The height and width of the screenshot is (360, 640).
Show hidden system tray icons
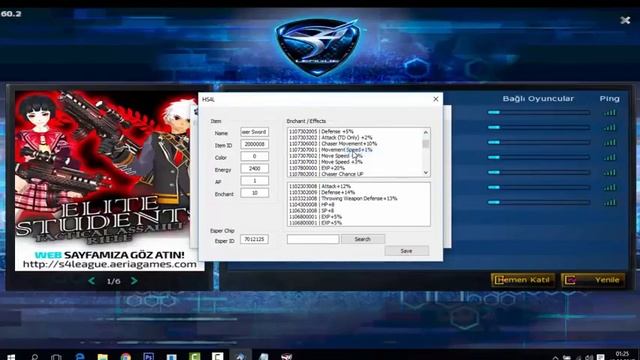point(555,357)
